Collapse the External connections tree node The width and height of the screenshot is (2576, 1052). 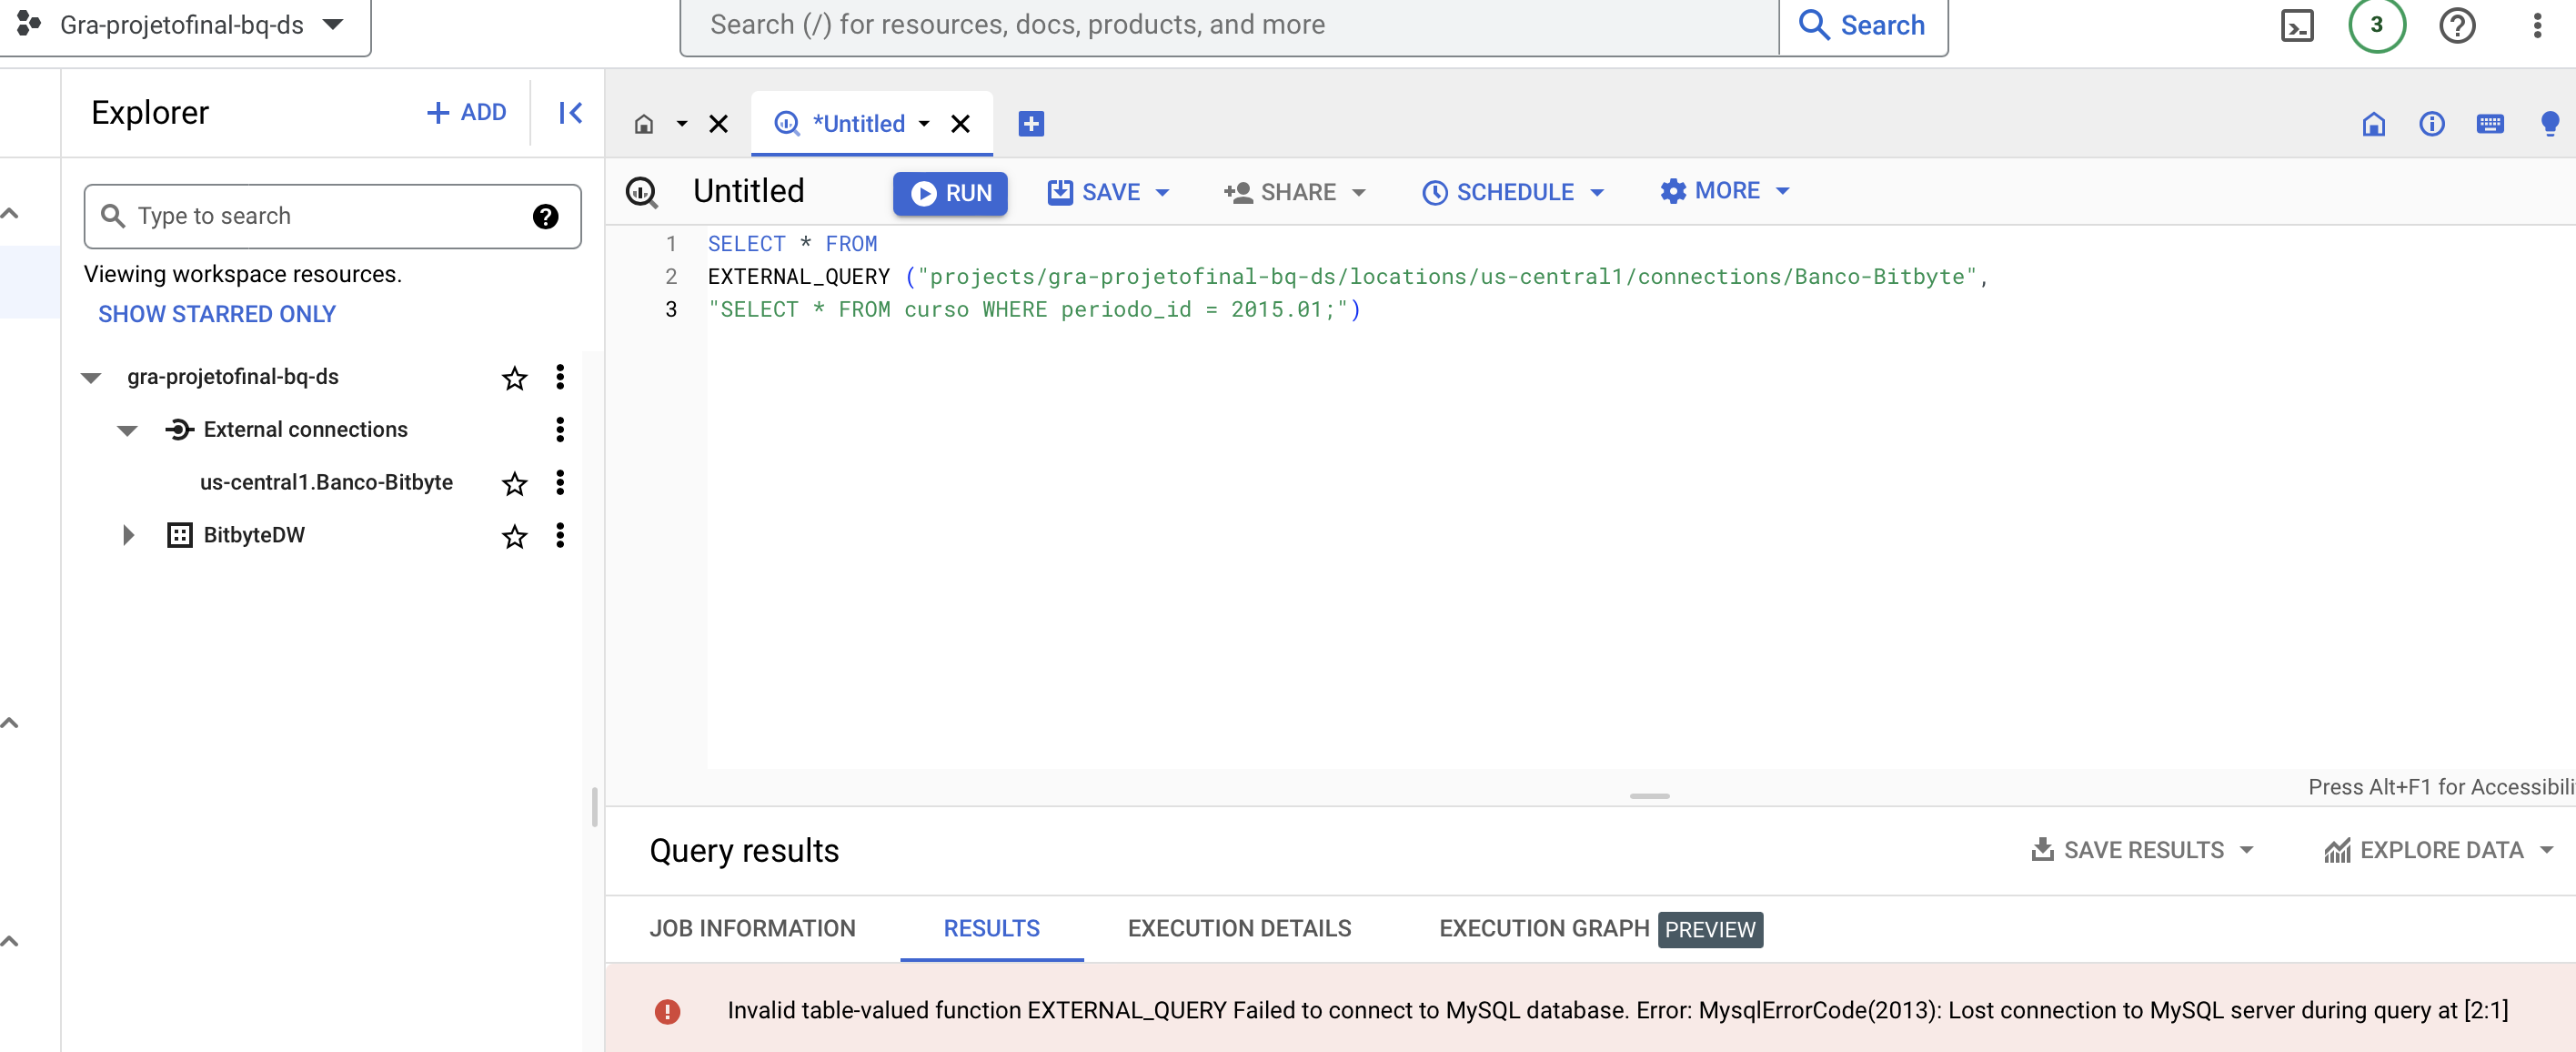(x=127, y=431)
